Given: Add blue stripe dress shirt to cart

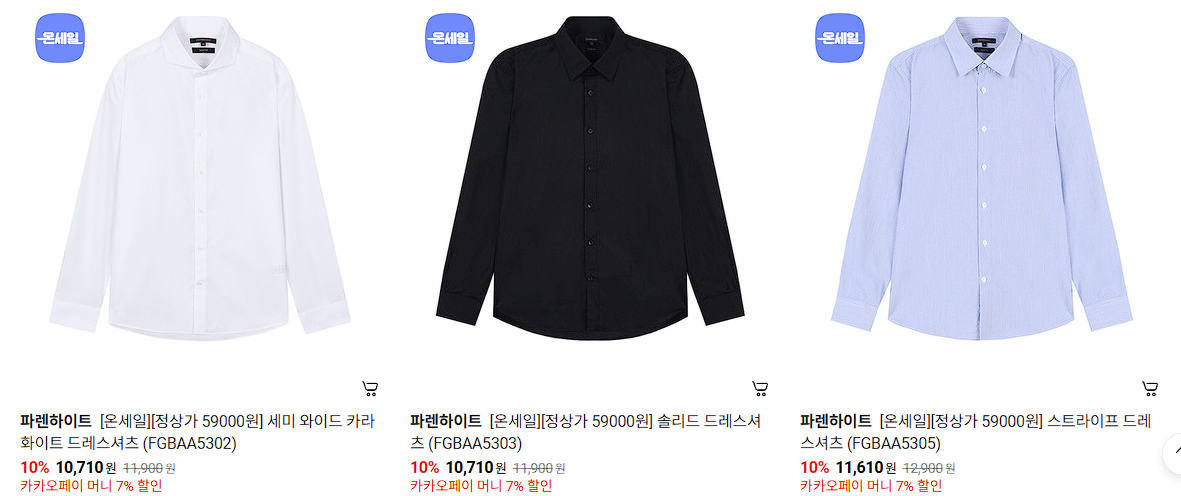Looking at the screenshot, I should (x=1150, y=388).
